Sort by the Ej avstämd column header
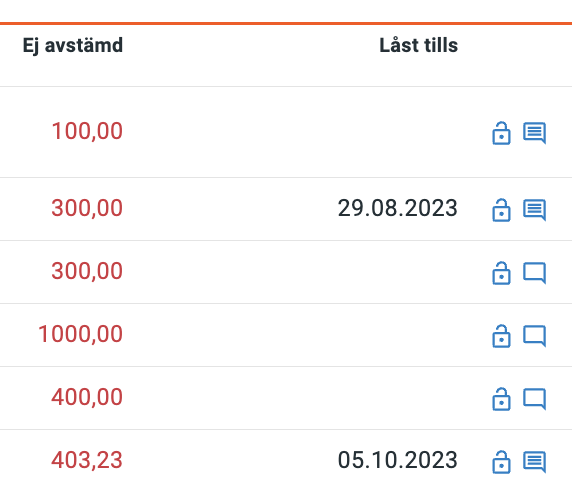The width and height of the screenshot is (584, 496). point(73,46)
